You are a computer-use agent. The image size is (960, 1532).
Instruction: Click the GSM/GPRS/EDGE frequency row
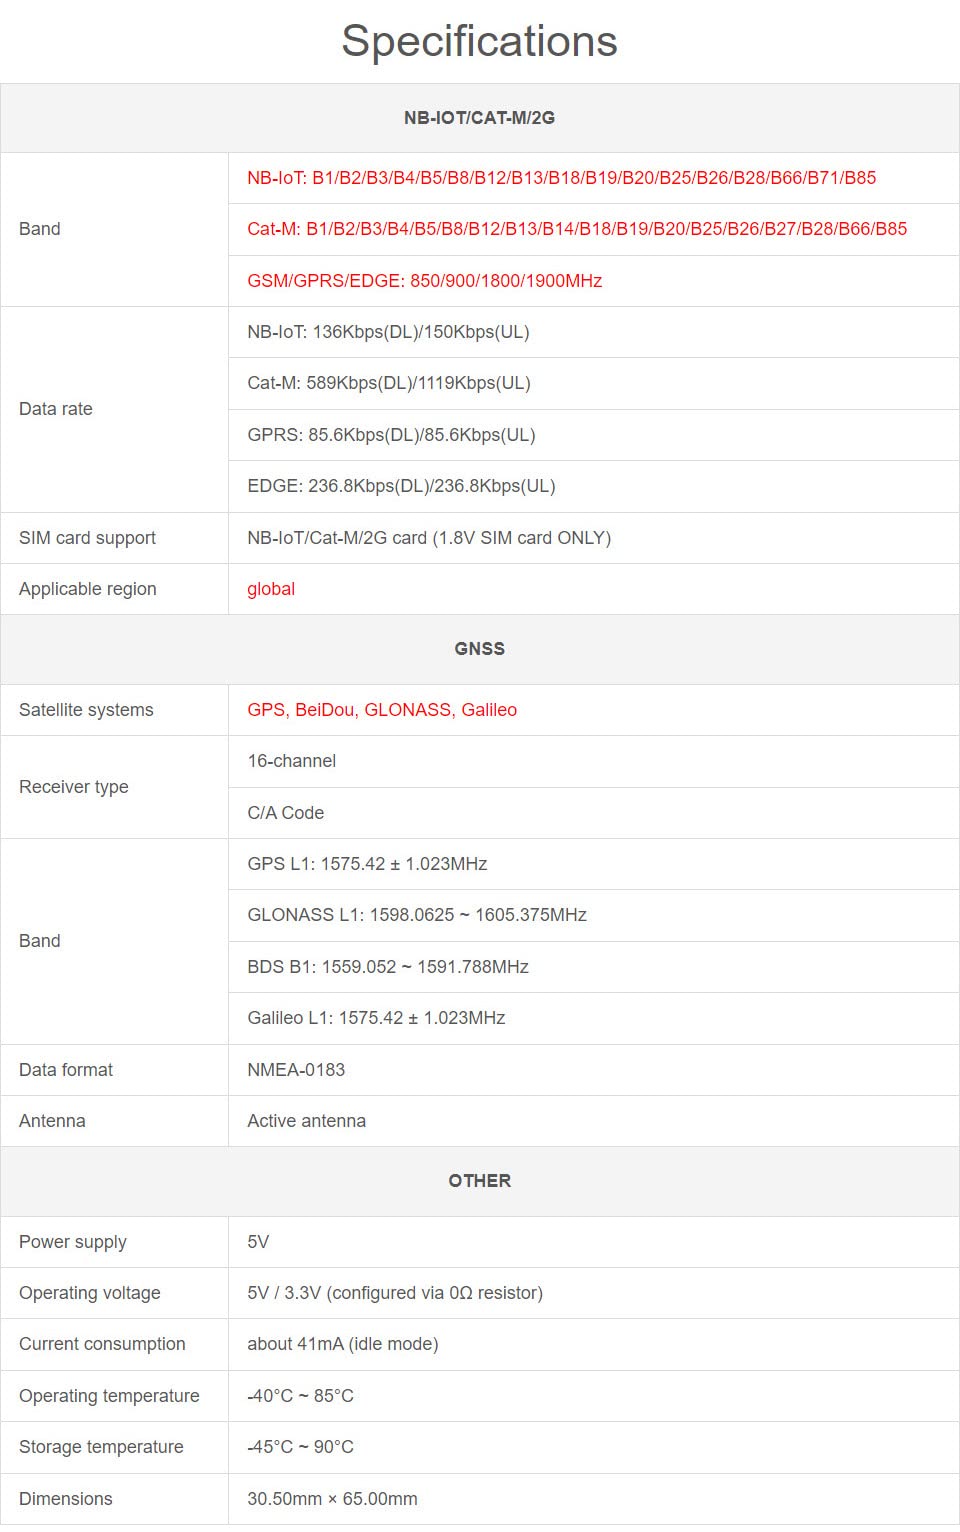424,281
